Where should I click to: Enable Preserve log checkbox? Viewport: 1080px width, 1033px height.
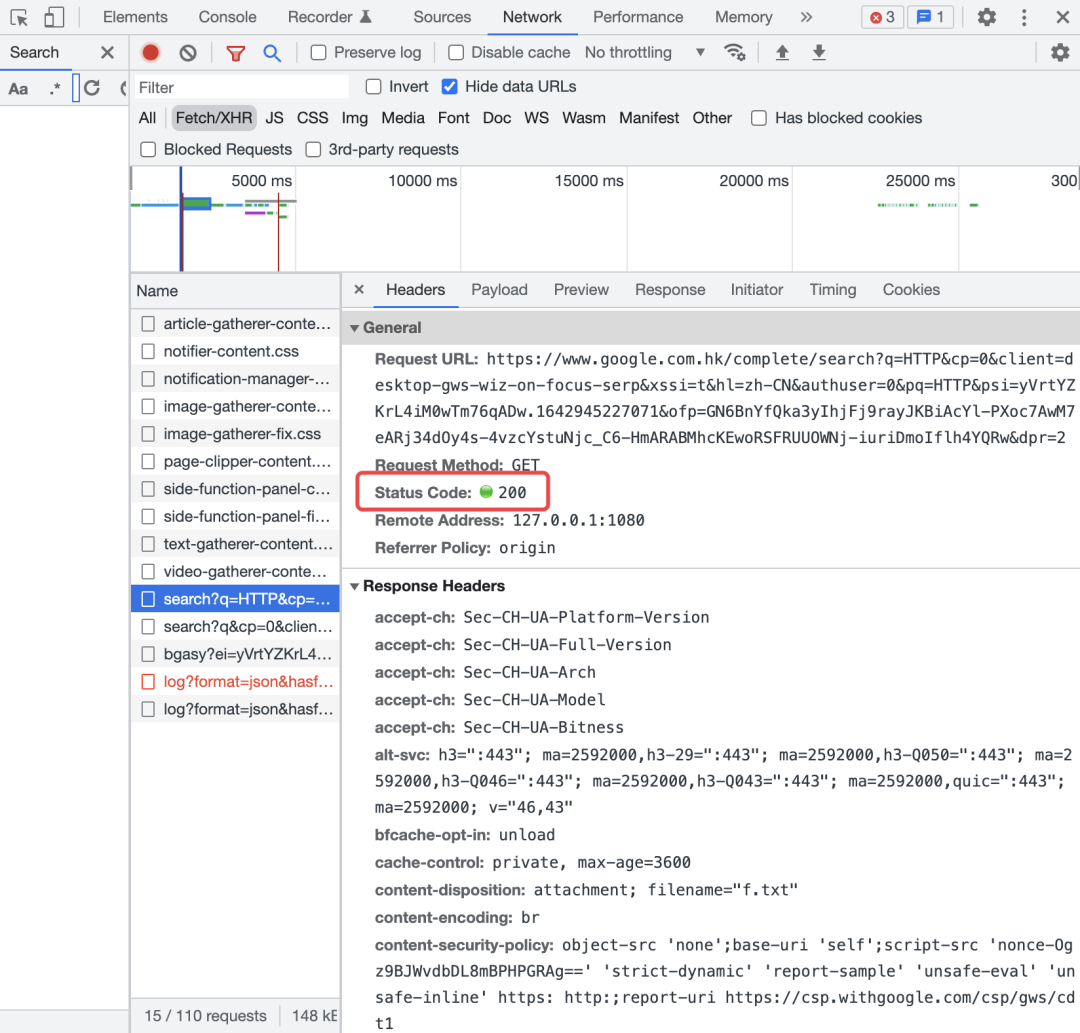(x=318, y=52)
